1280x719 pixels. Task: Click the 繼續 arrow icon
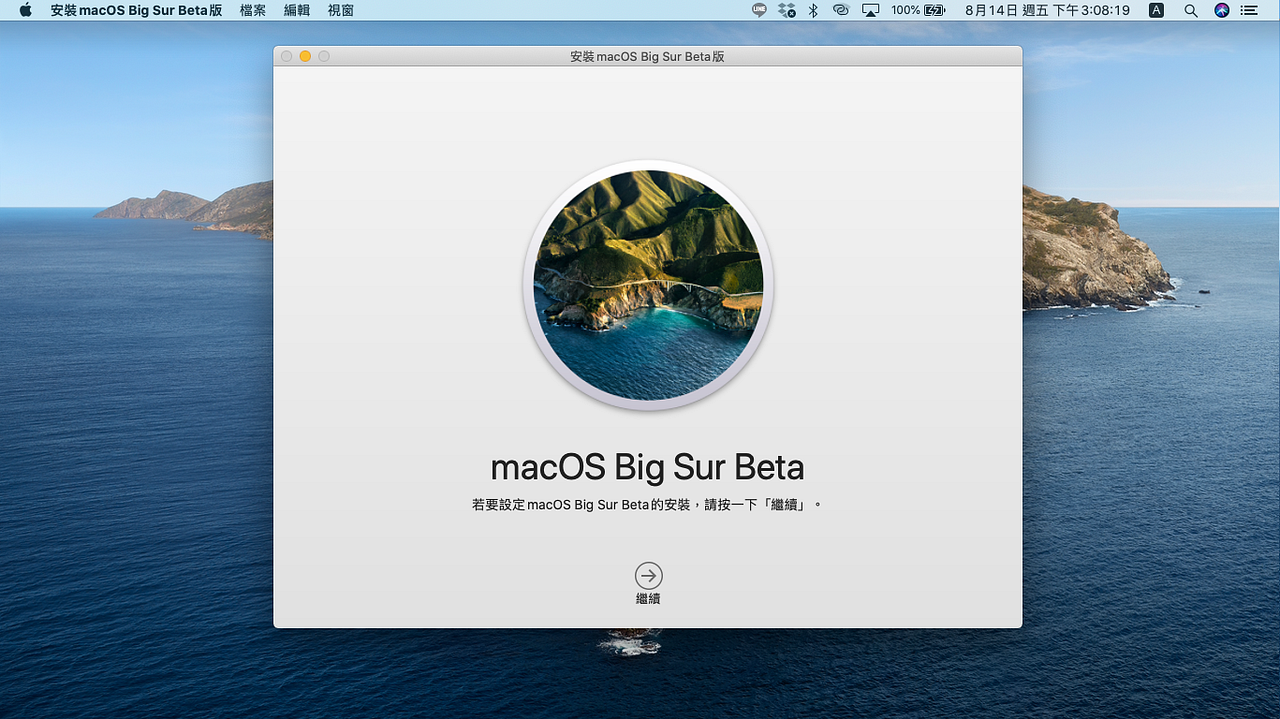pos(648,575)
